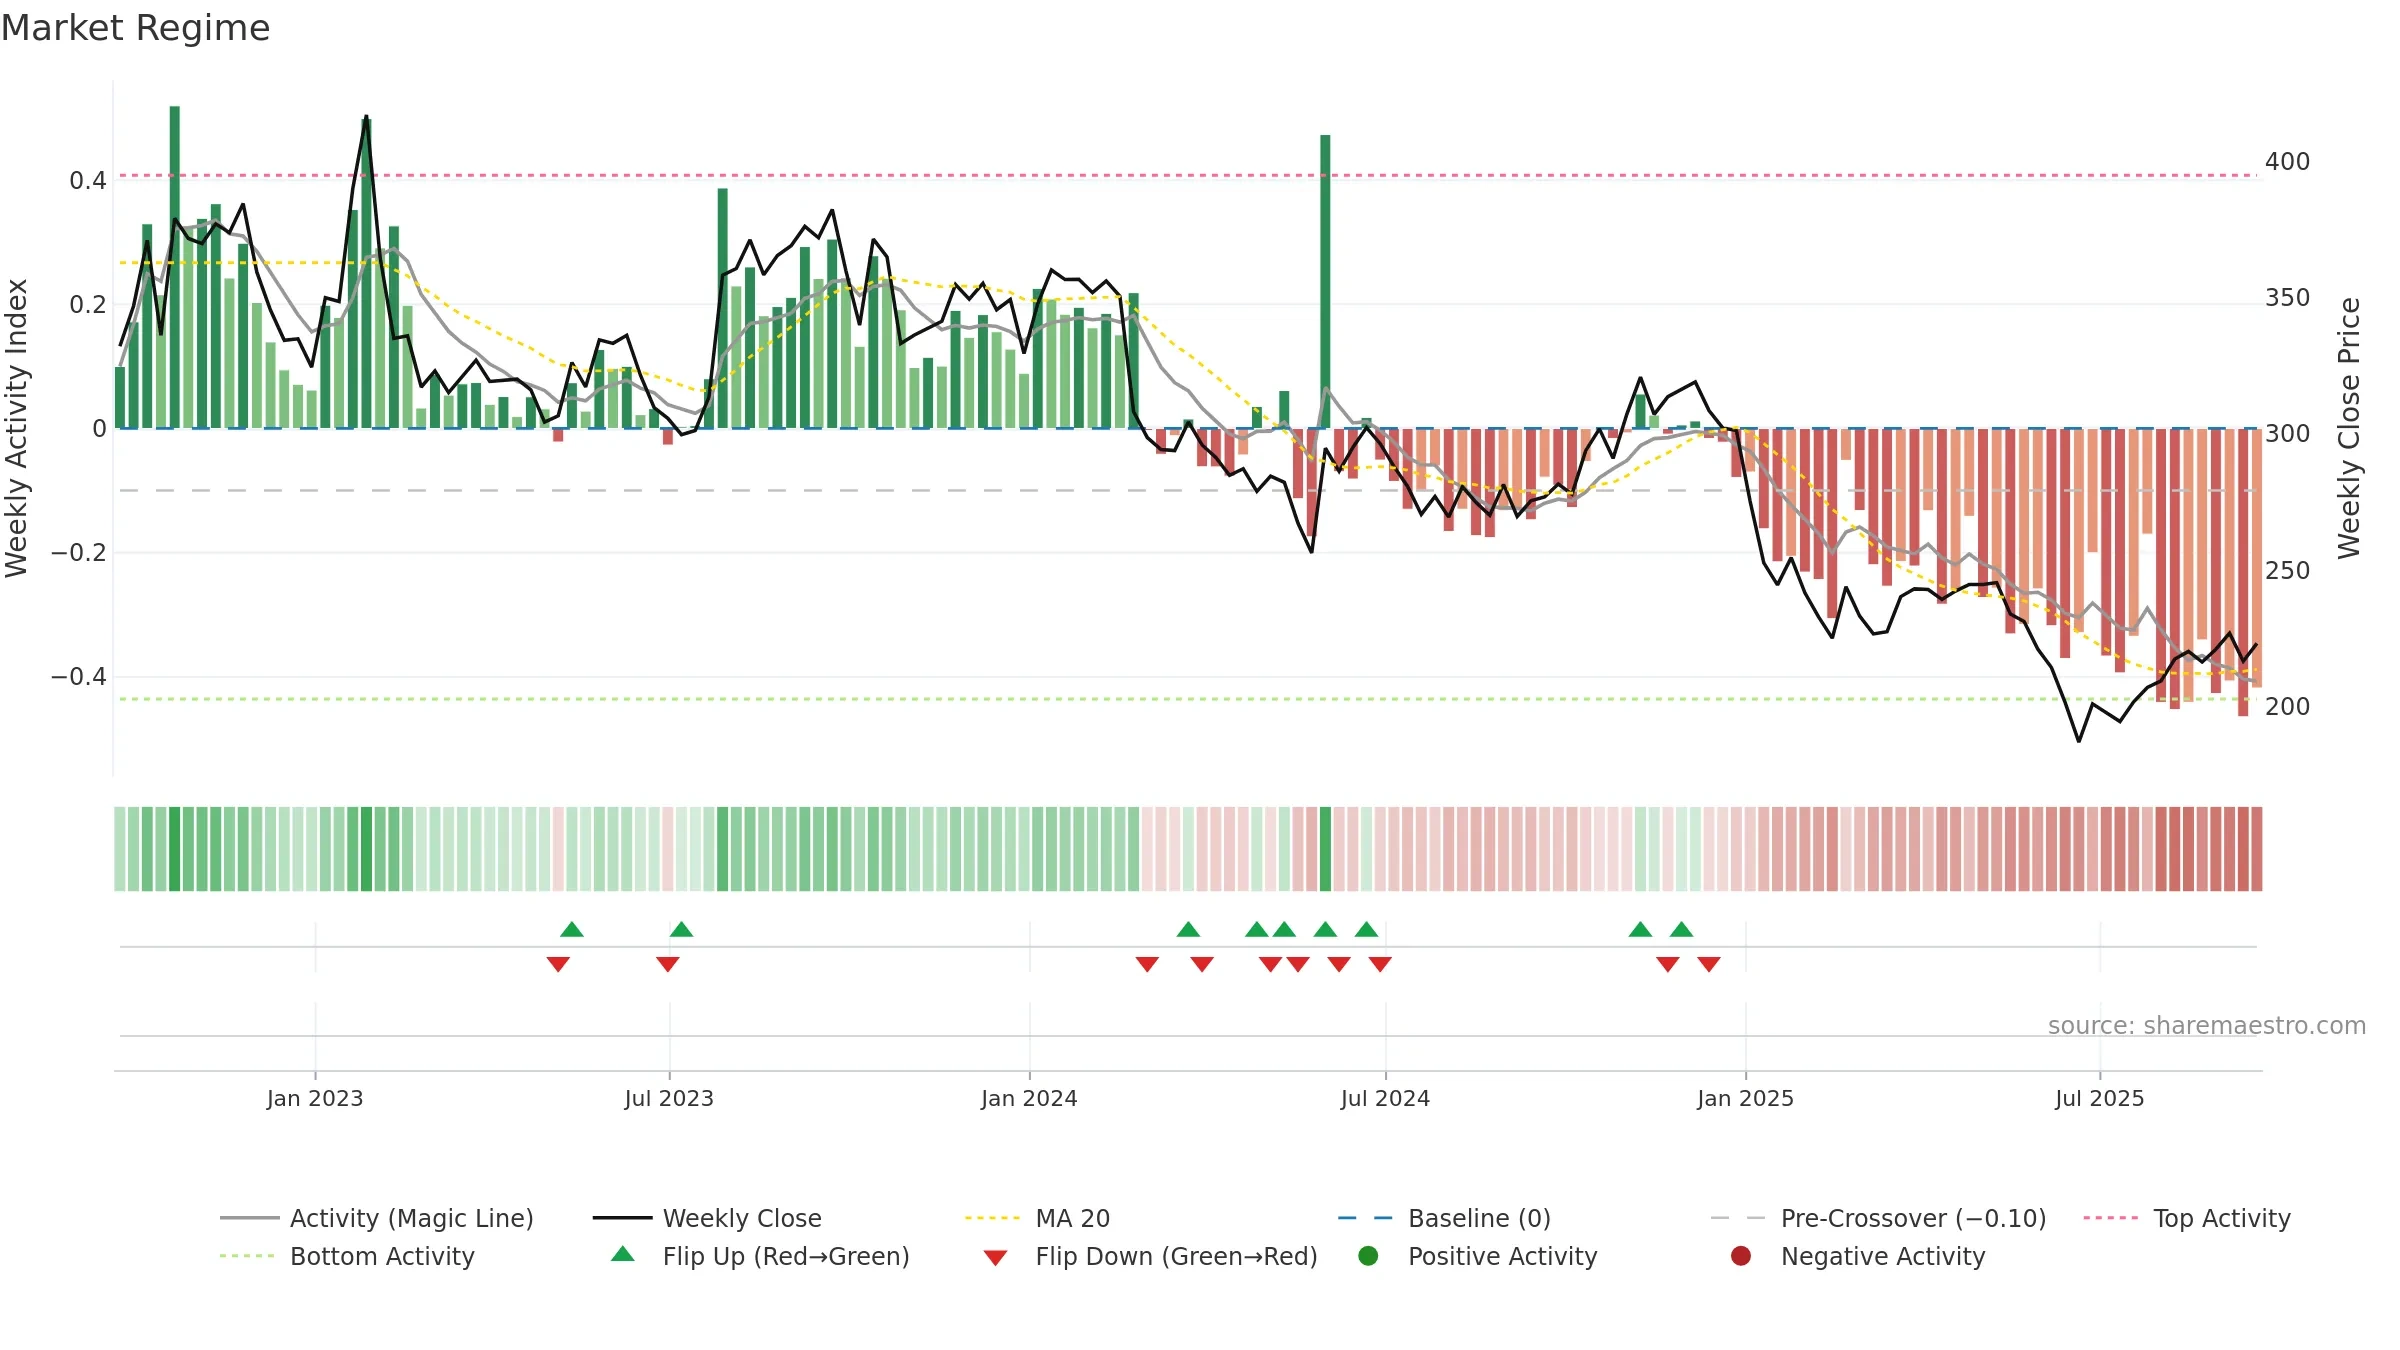Click the yellow dotted MA 20 legend swatch
Image resolution: width=2400 pixels, height=1350 pixels.
pos(993,1218)
